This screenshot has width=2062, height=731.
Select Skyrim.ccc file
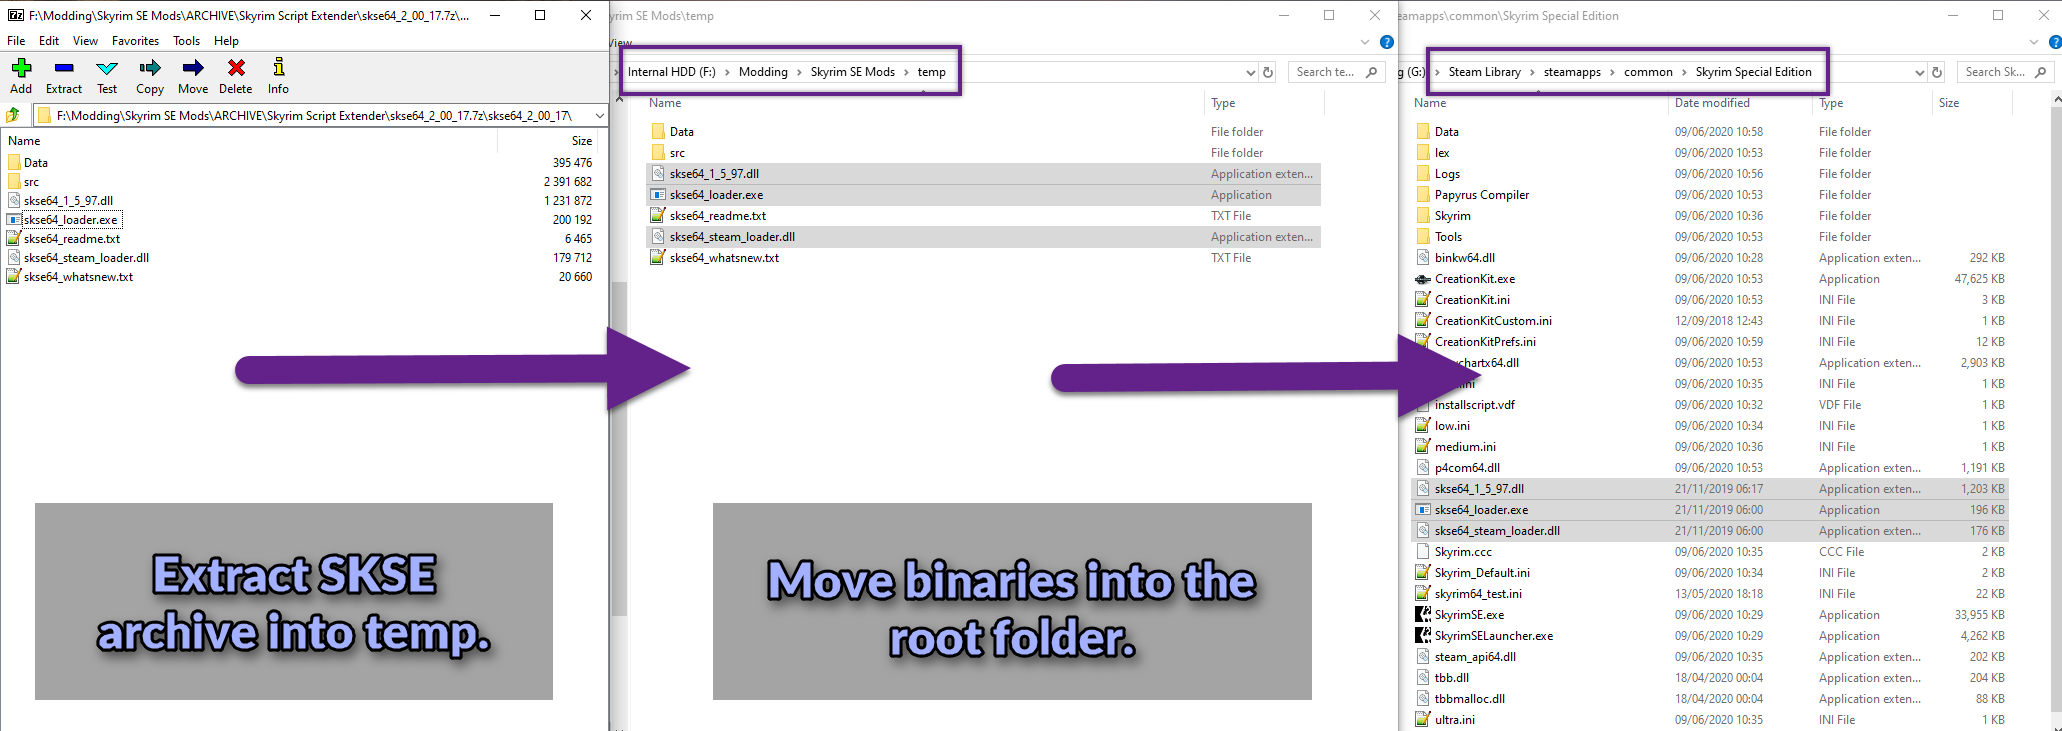point(1463,552)
